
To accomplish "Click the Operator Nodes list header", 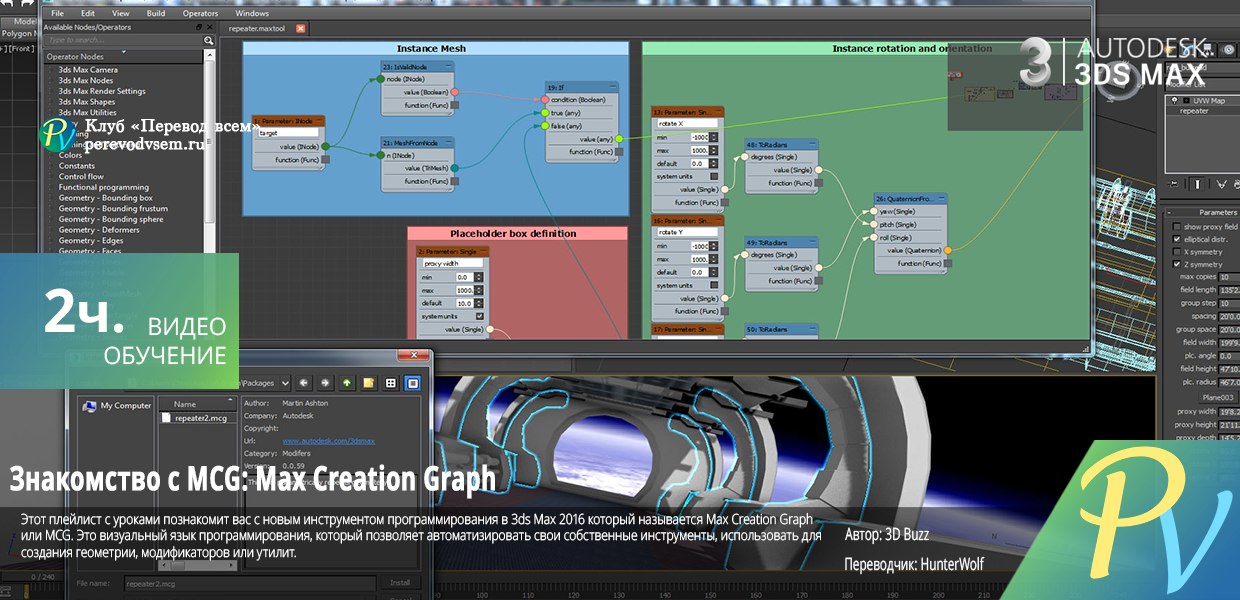I will 123,57.
